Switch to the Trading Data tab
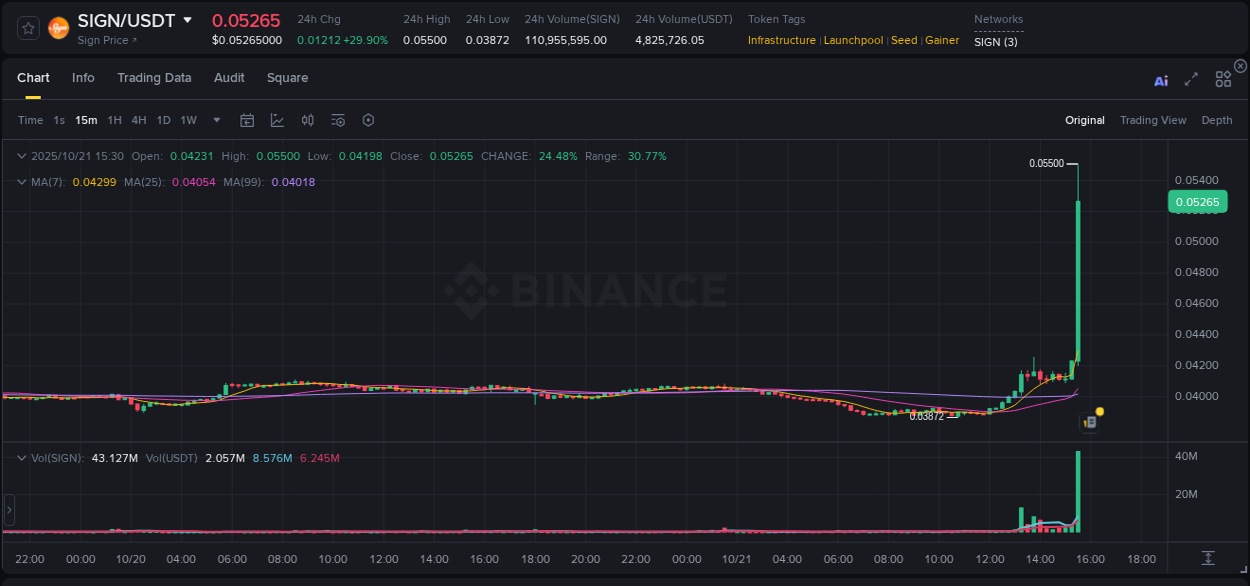1250x586 pixels. click(x=154, y=78)
